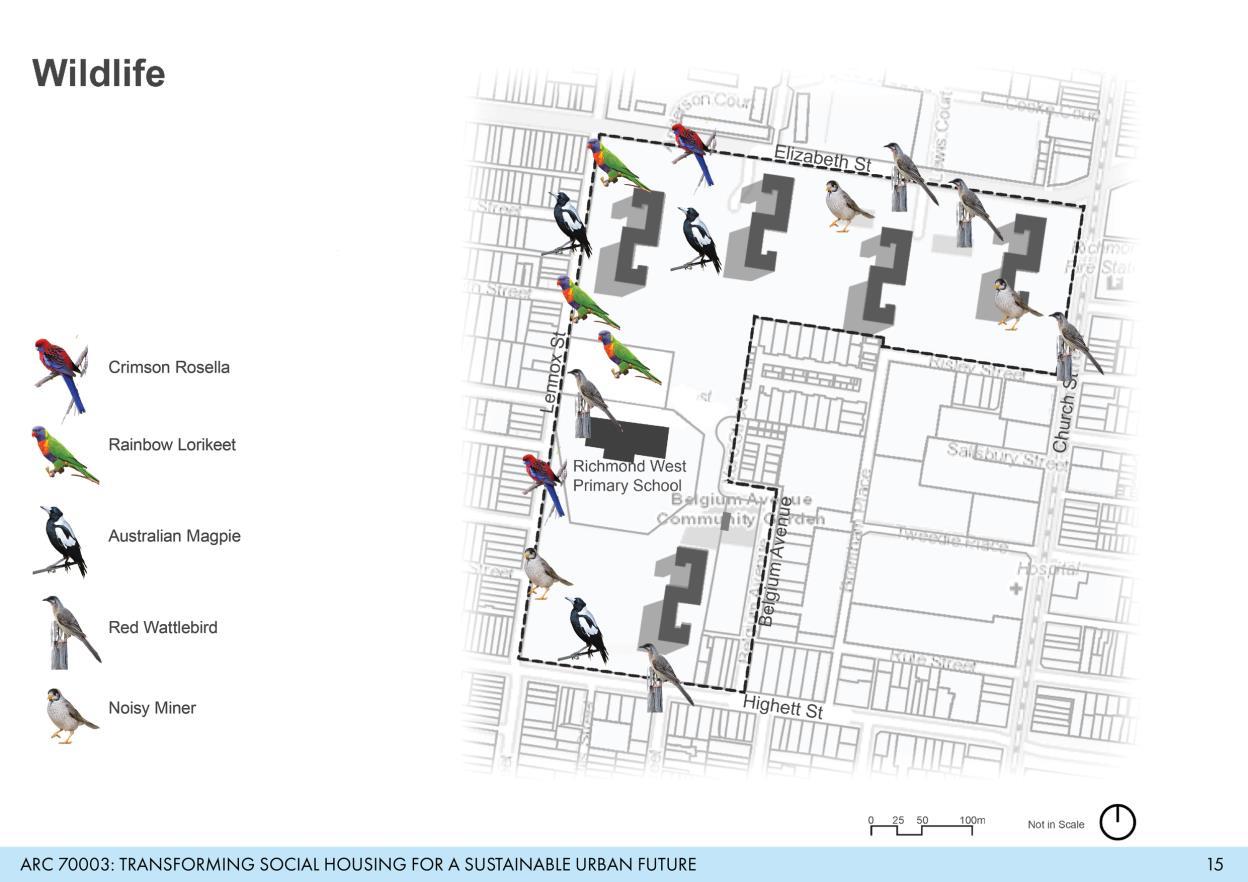Click the 'Not in Scale' note
This screenshot has height=882, width=1248.
(1056, 824)
